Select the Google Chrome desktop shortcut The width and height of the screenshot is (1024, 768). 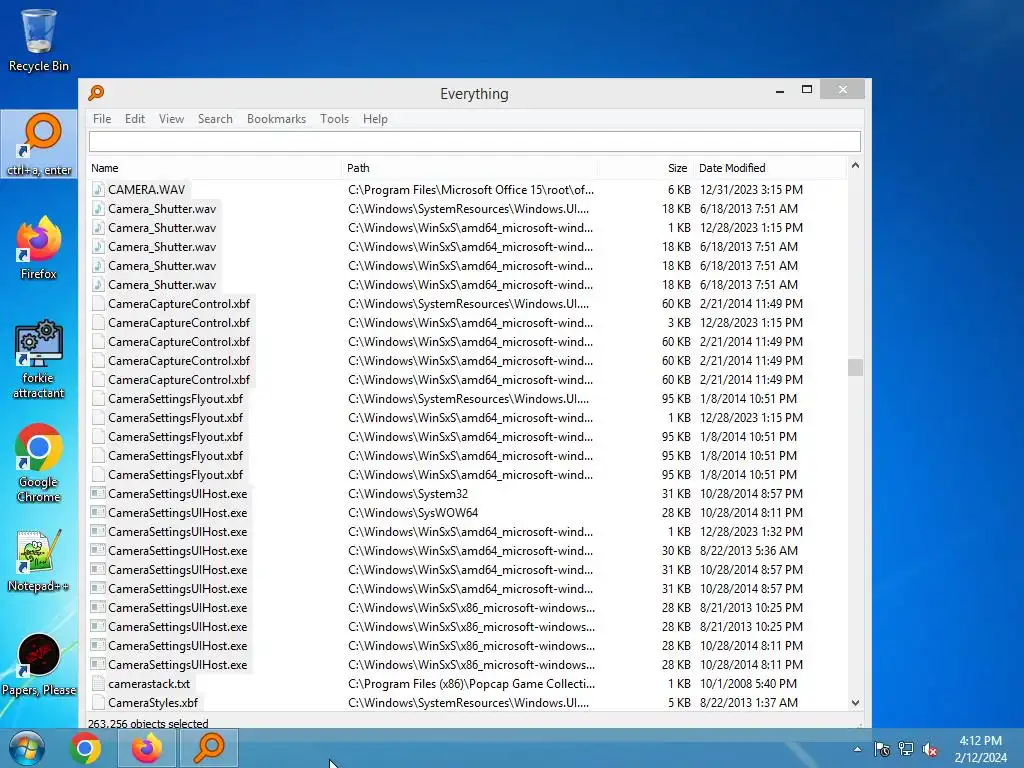click(39, 463)
